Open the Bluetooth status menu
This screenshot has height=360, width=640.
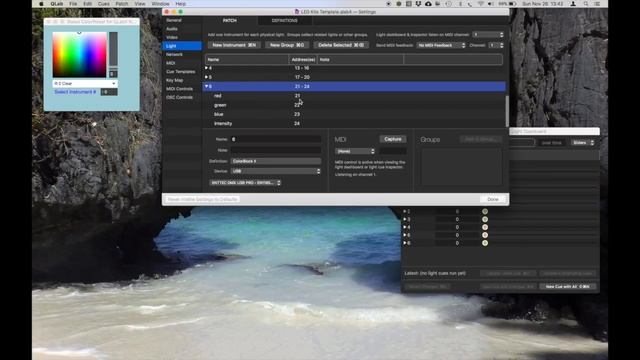coord(460,4)
